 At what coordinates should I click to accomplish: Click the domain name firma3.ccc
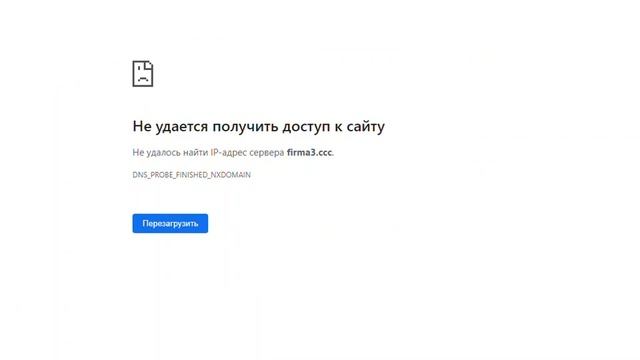coord(309,153)
